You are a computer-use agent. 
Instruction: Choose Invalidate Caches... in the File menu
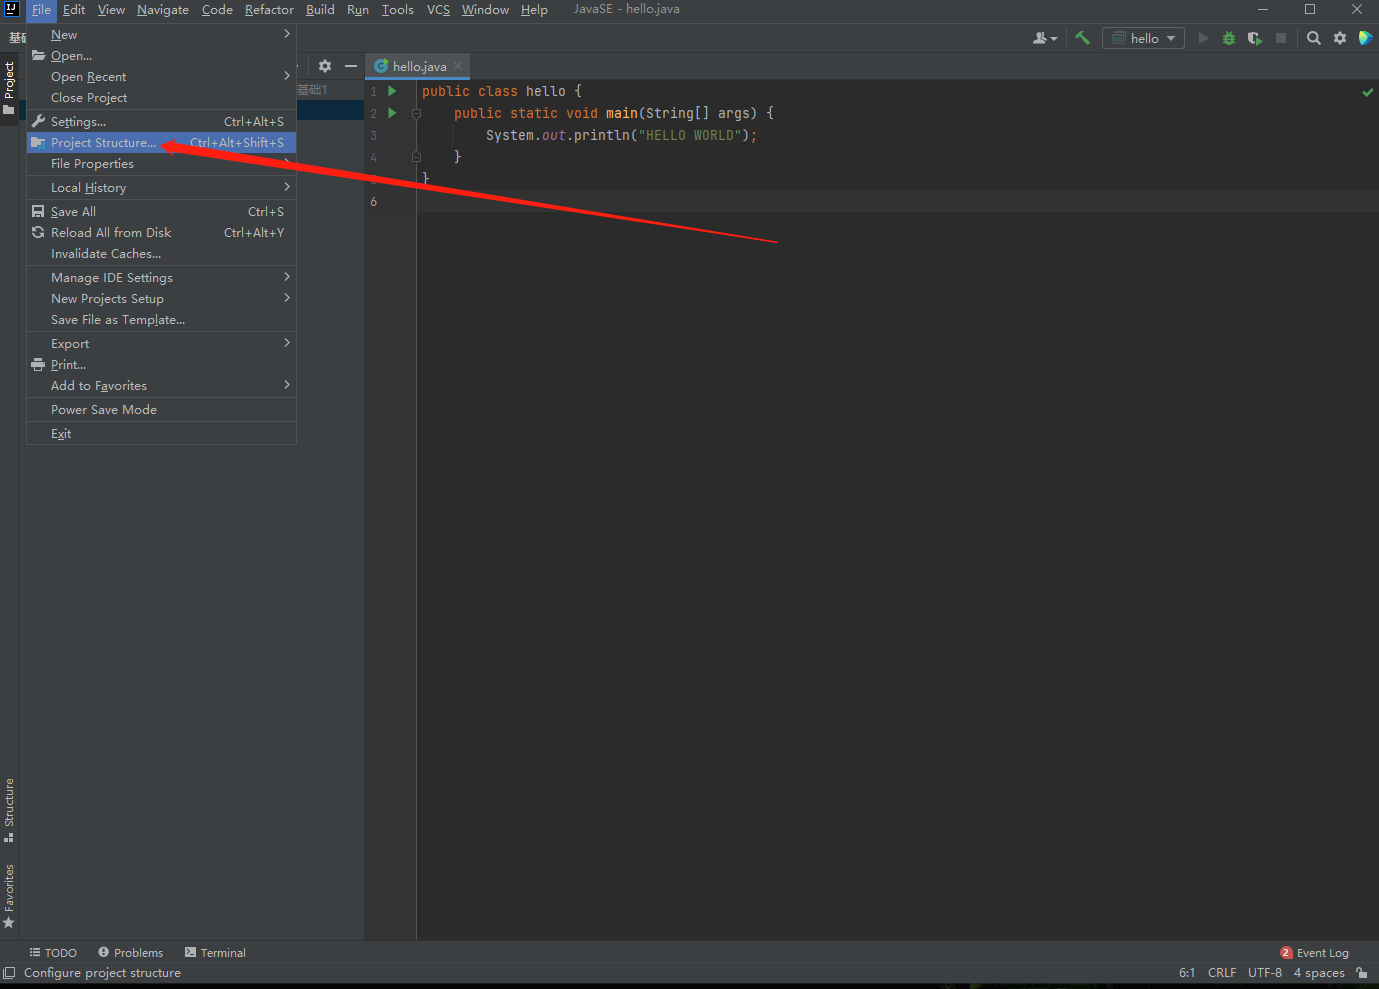click(106, 254)
